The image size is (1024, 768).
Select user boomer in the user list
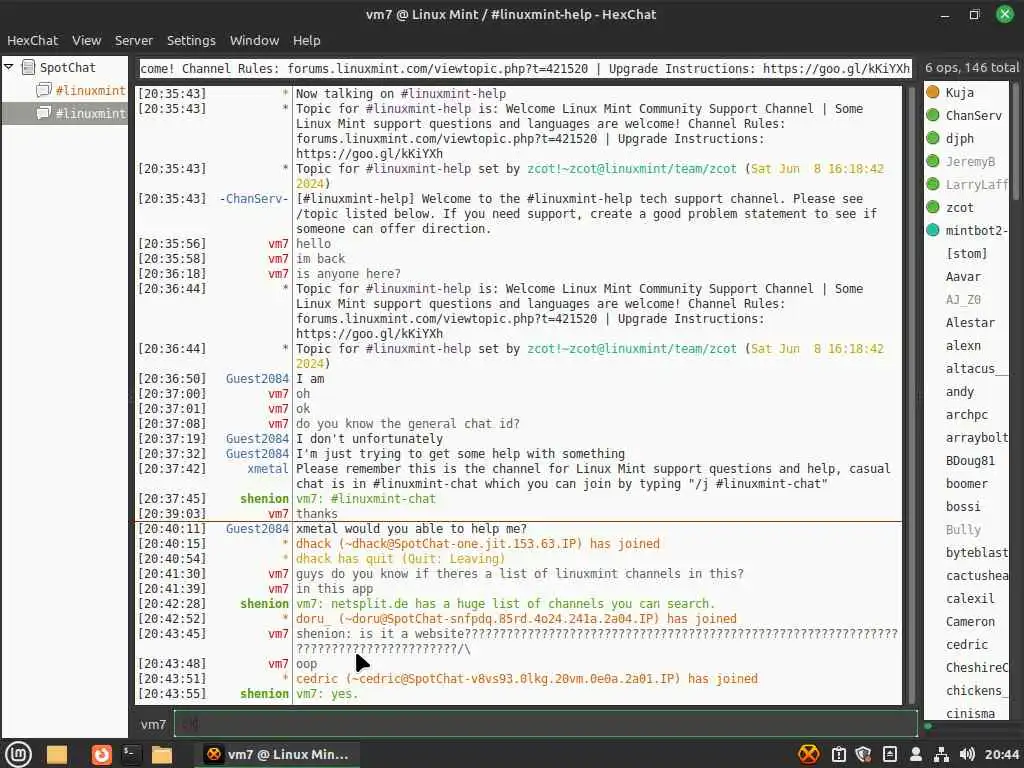pyautogui.click(x=967, y=483)
